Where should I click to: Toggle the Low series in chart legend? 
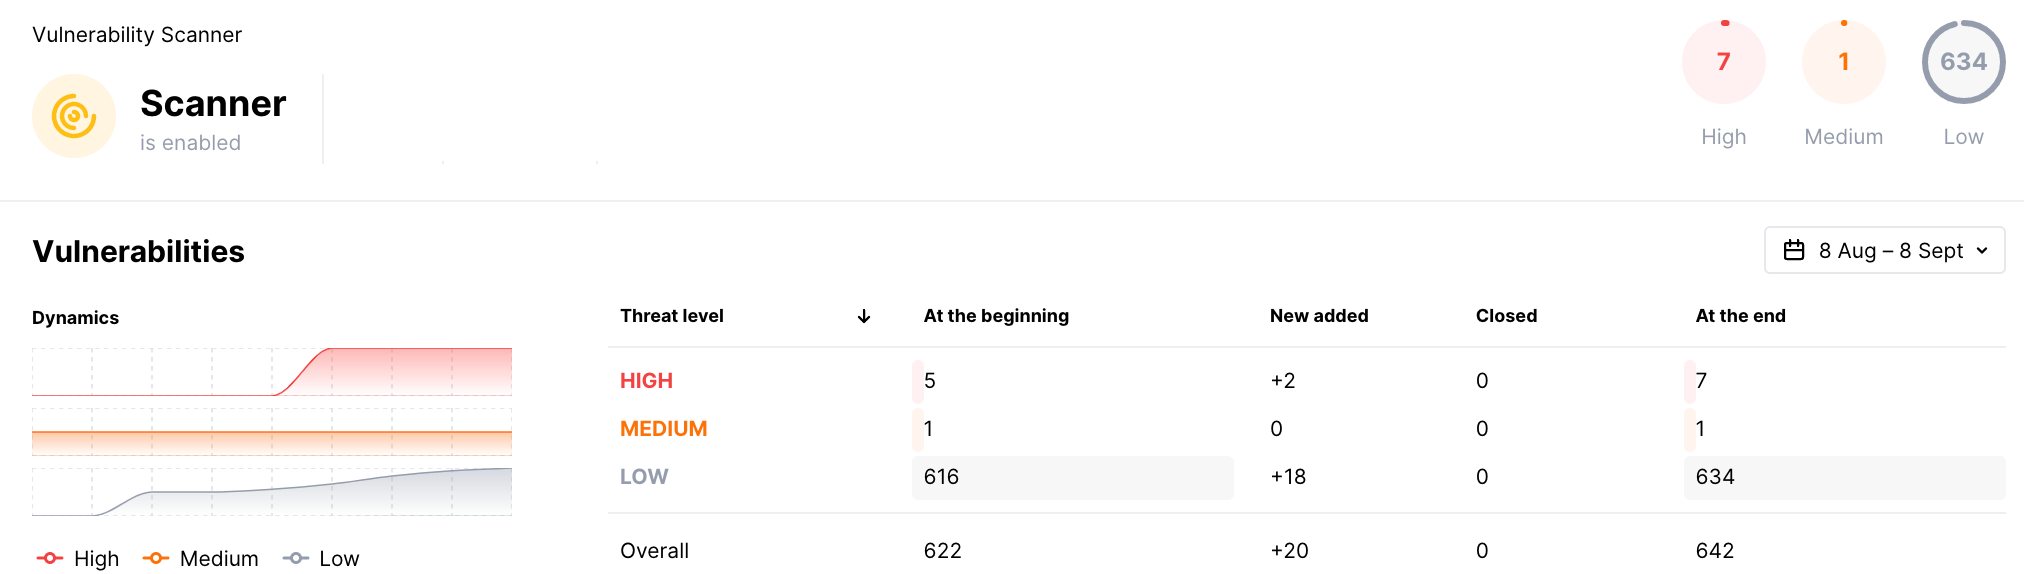pos(321,558)
